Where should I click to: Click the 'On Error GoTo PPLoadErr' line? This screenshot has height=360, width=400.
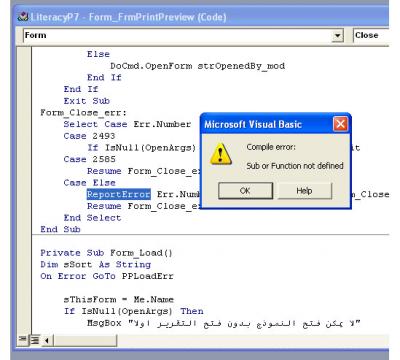point(107,276)
